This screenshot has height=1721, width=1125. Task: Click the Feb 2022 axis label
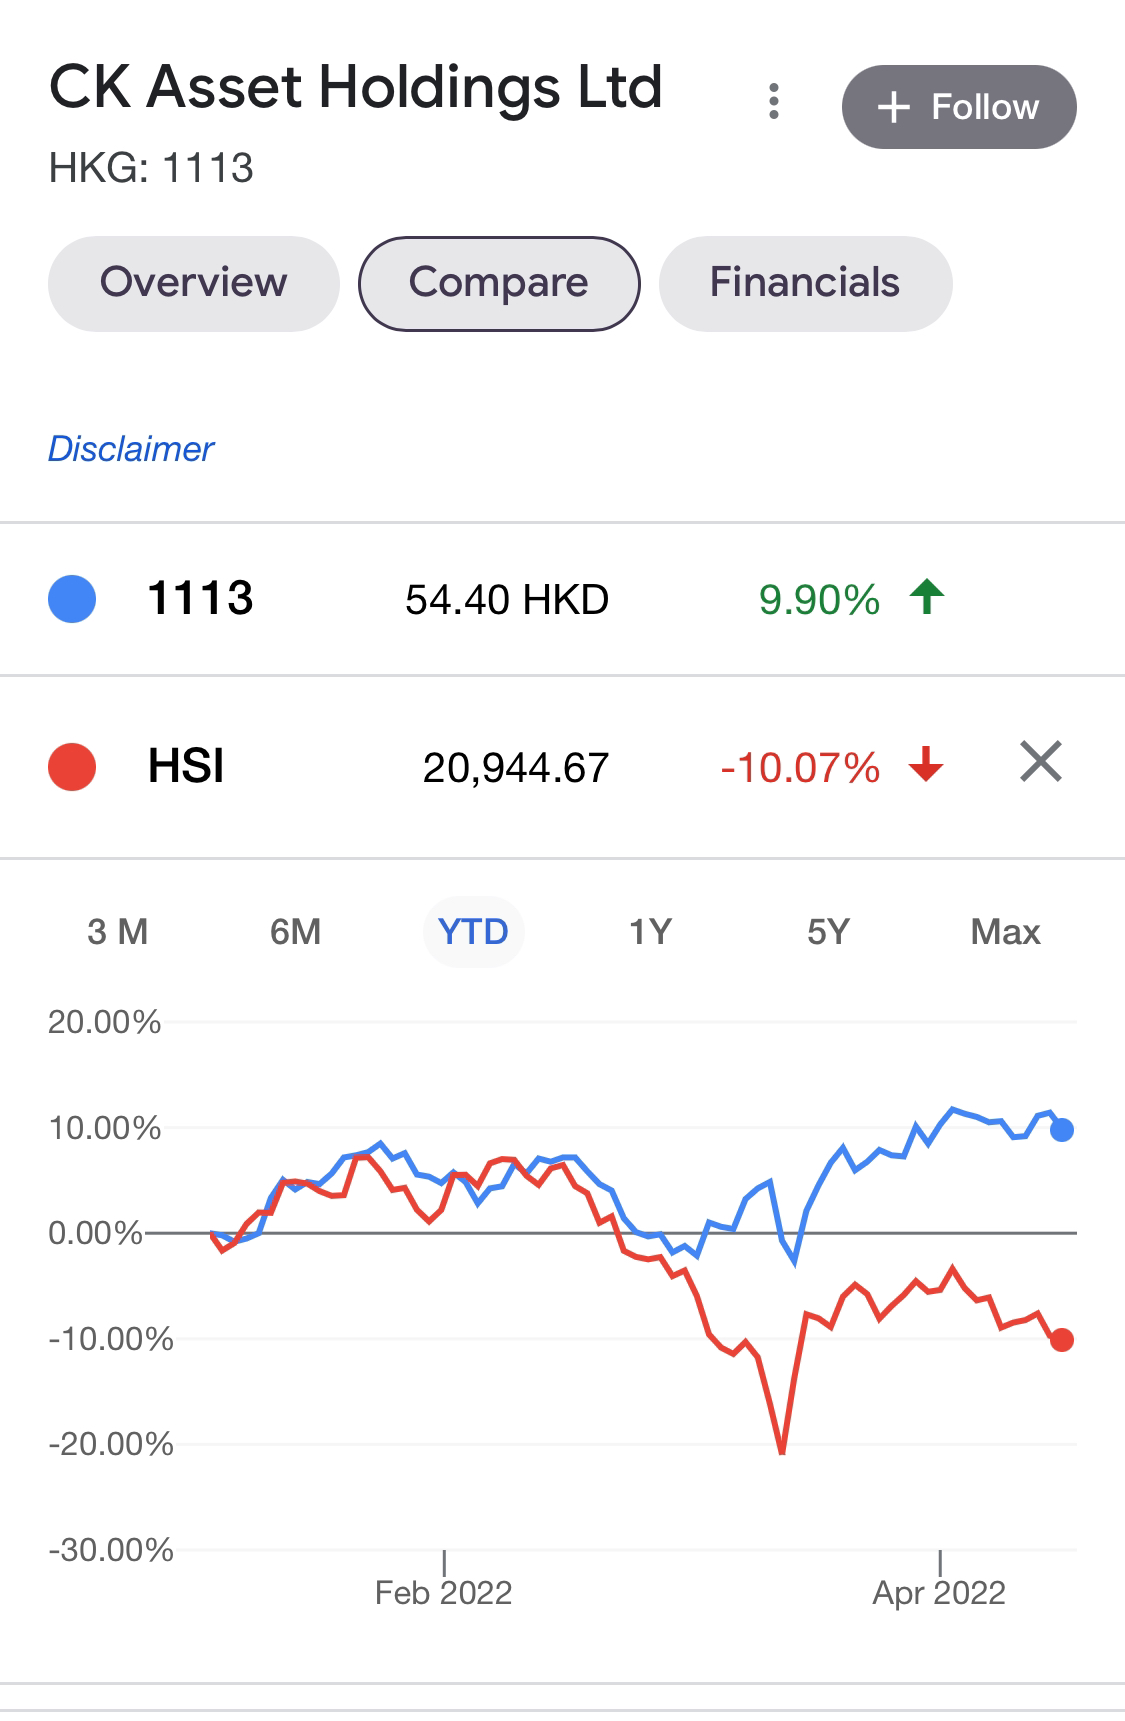tap(443, 1592)
